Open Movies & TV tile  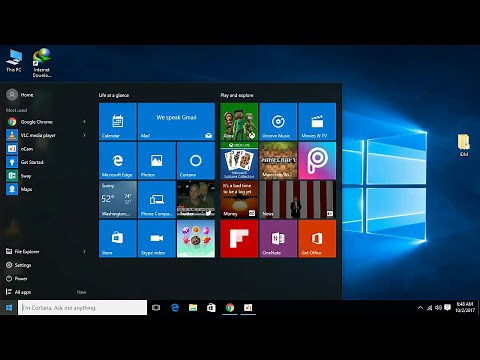317,121
